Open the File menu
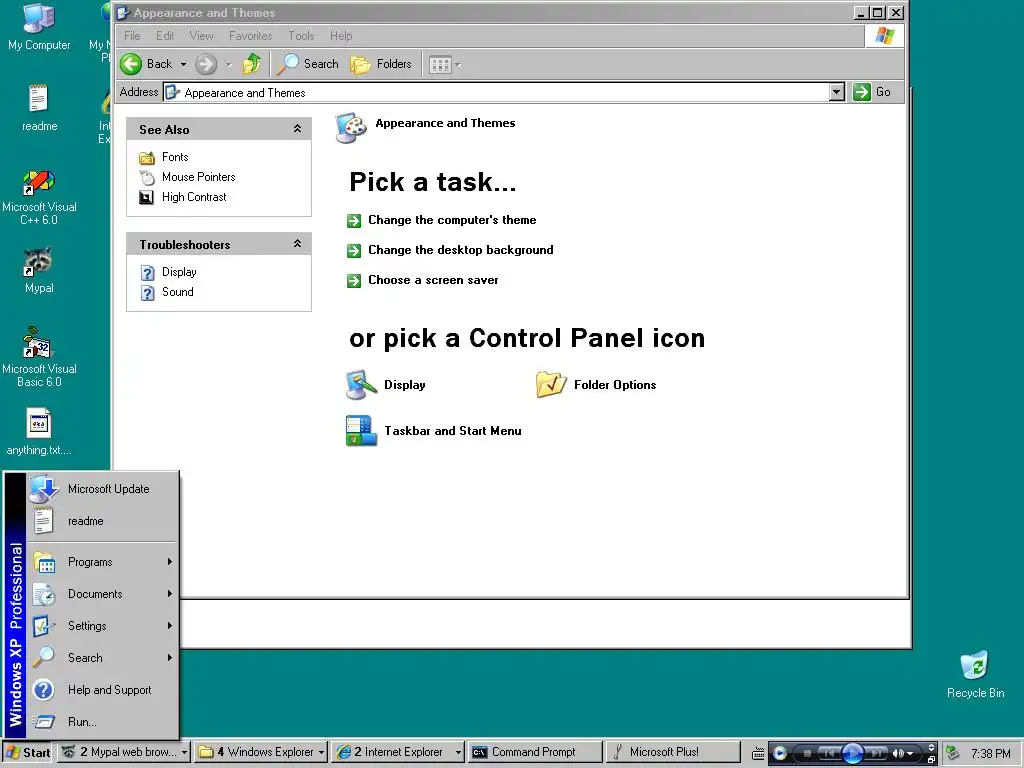 [132, 36]
